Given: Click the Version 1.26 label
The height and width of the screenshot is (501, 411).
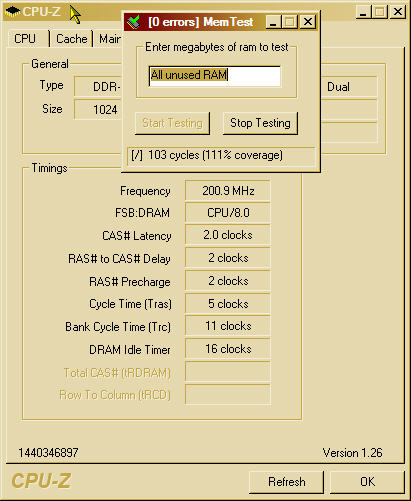Looking at the screenshot, I should pyautogui.click(x=352, y=453).
